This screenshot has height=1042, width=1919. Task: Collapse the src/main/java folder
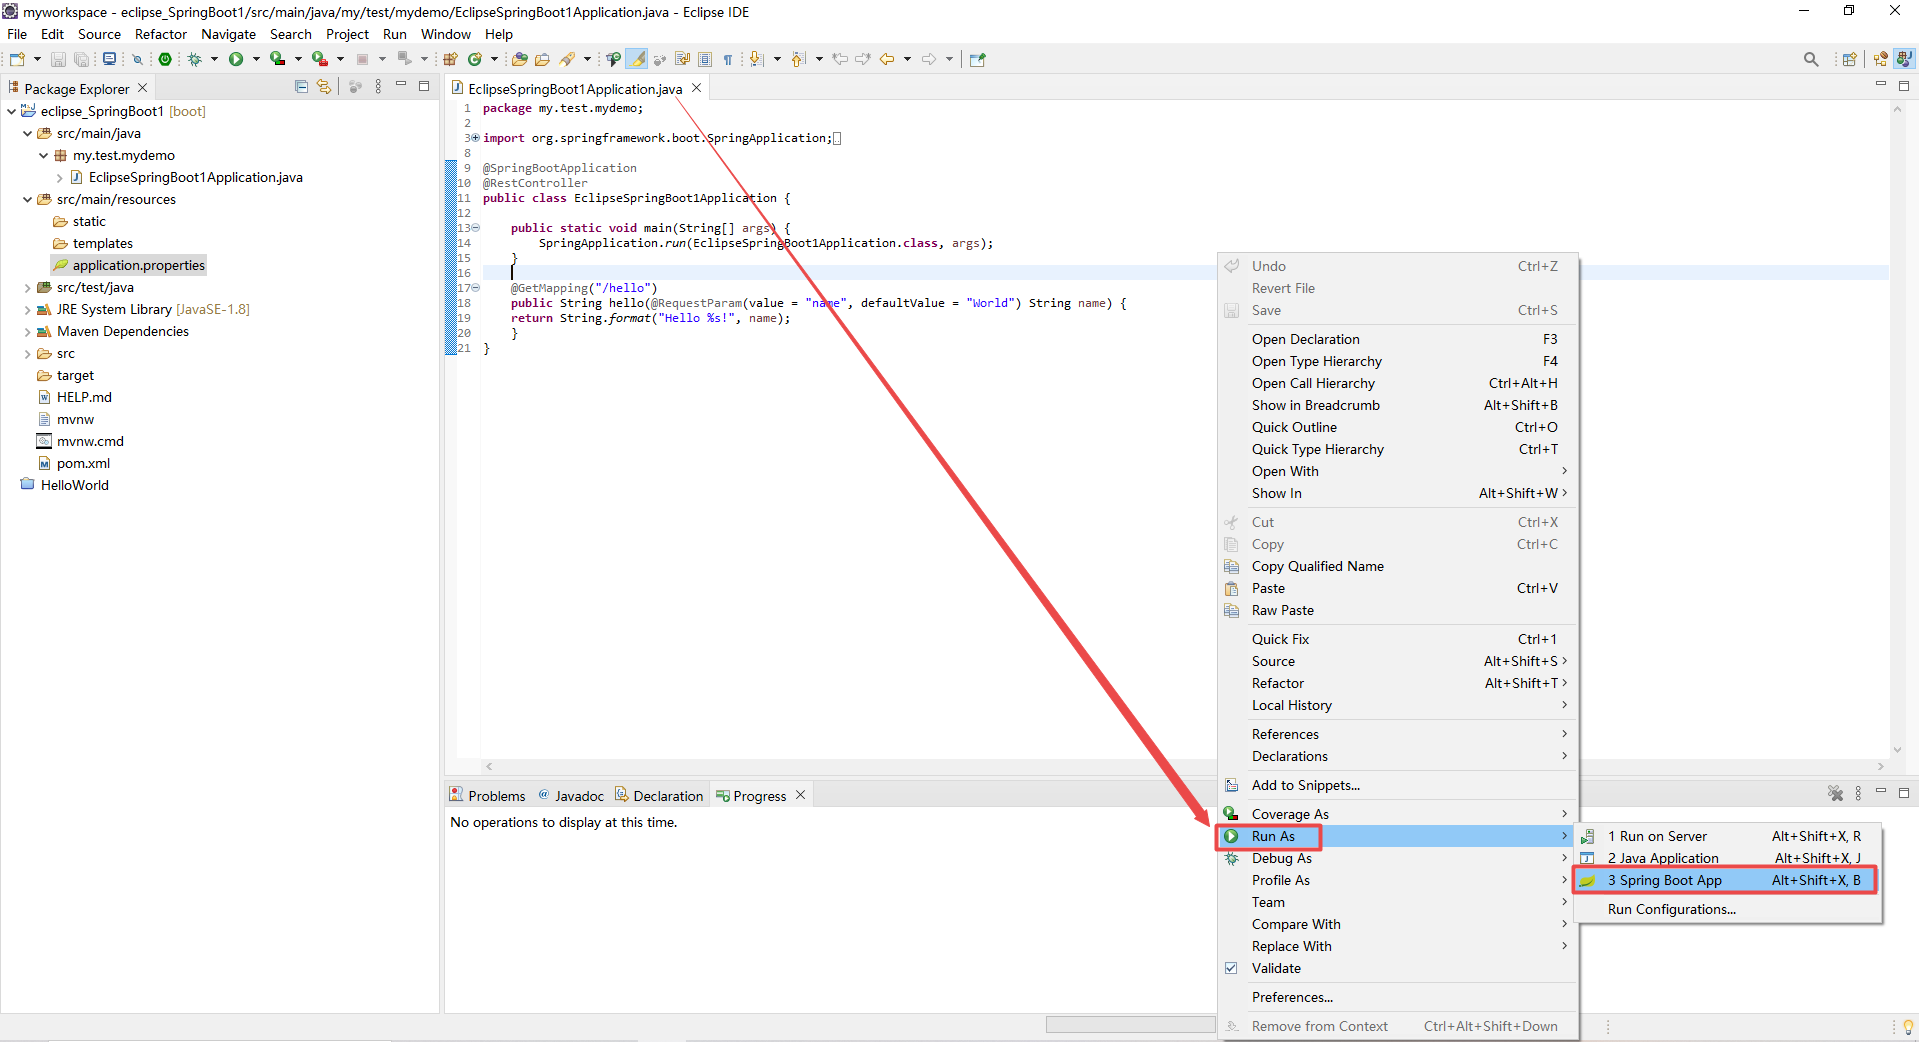pyautogui.click(x=27, y=133)
